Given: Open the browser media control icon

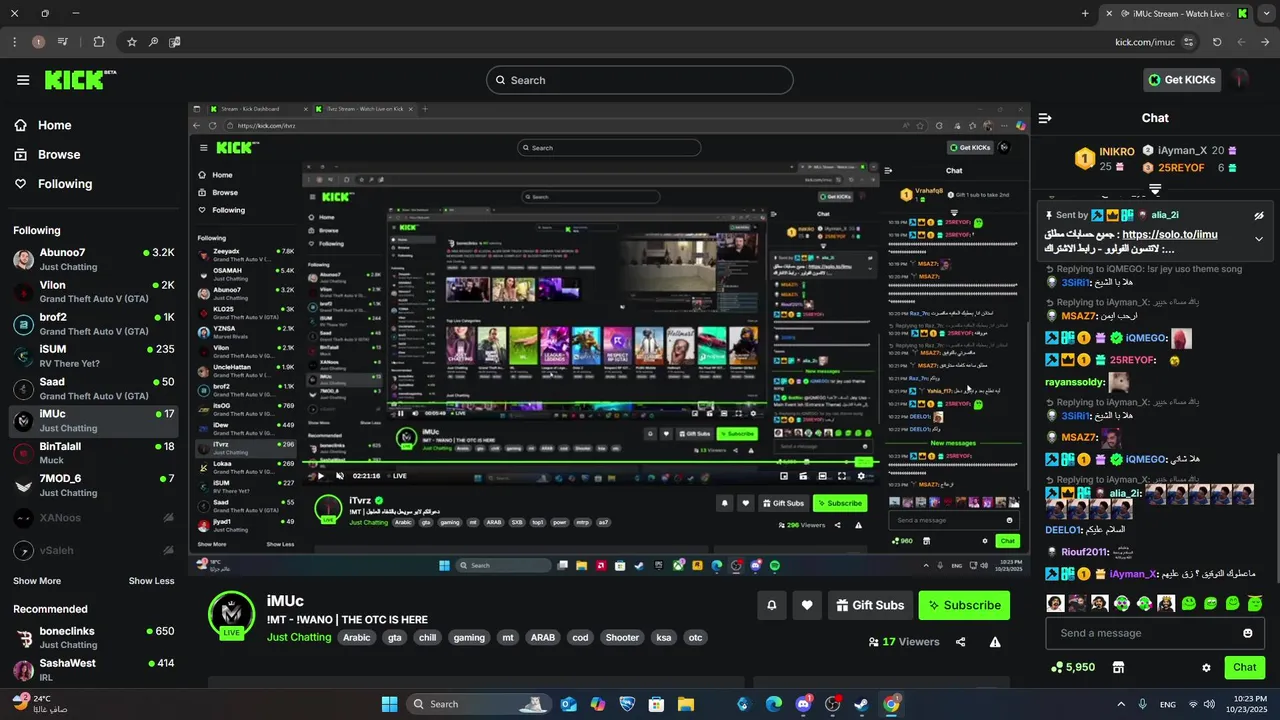Looking at the screenshot, I should pyautogui.click(x=63, y=42).
